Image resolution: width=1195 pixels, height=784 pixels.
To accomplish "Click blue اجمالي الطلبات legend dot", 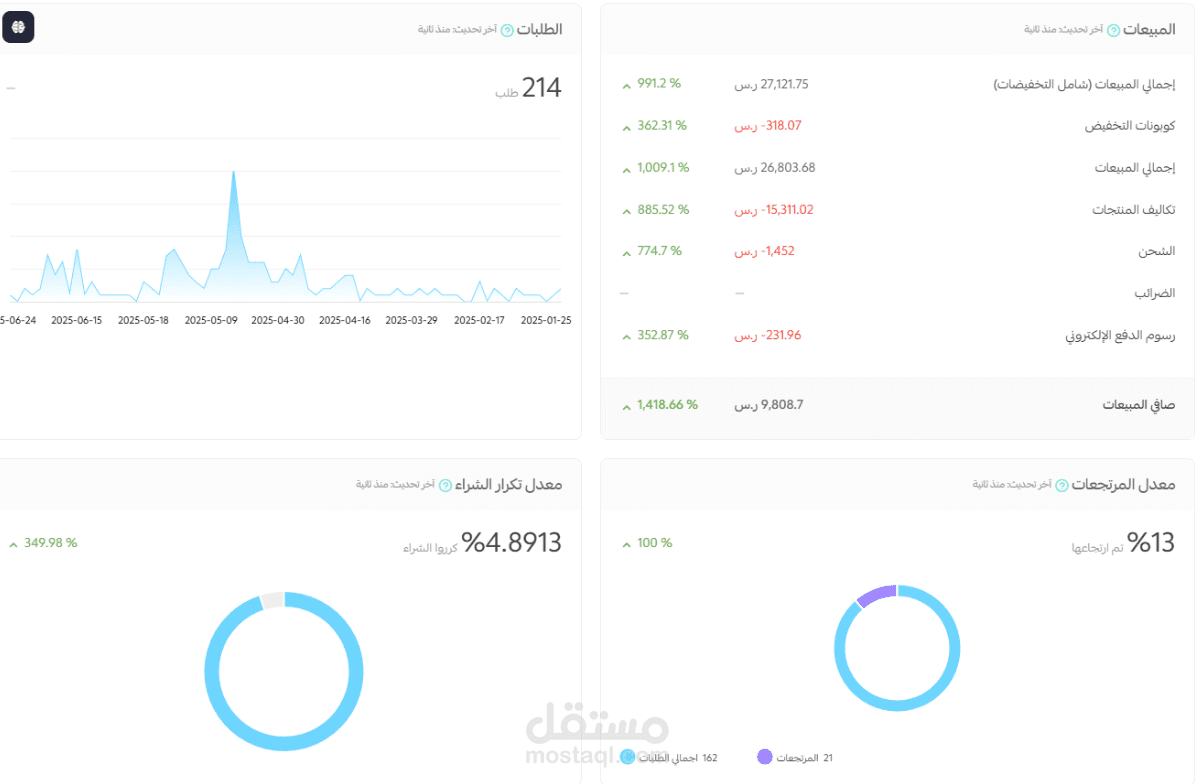I will pos(627,757).
